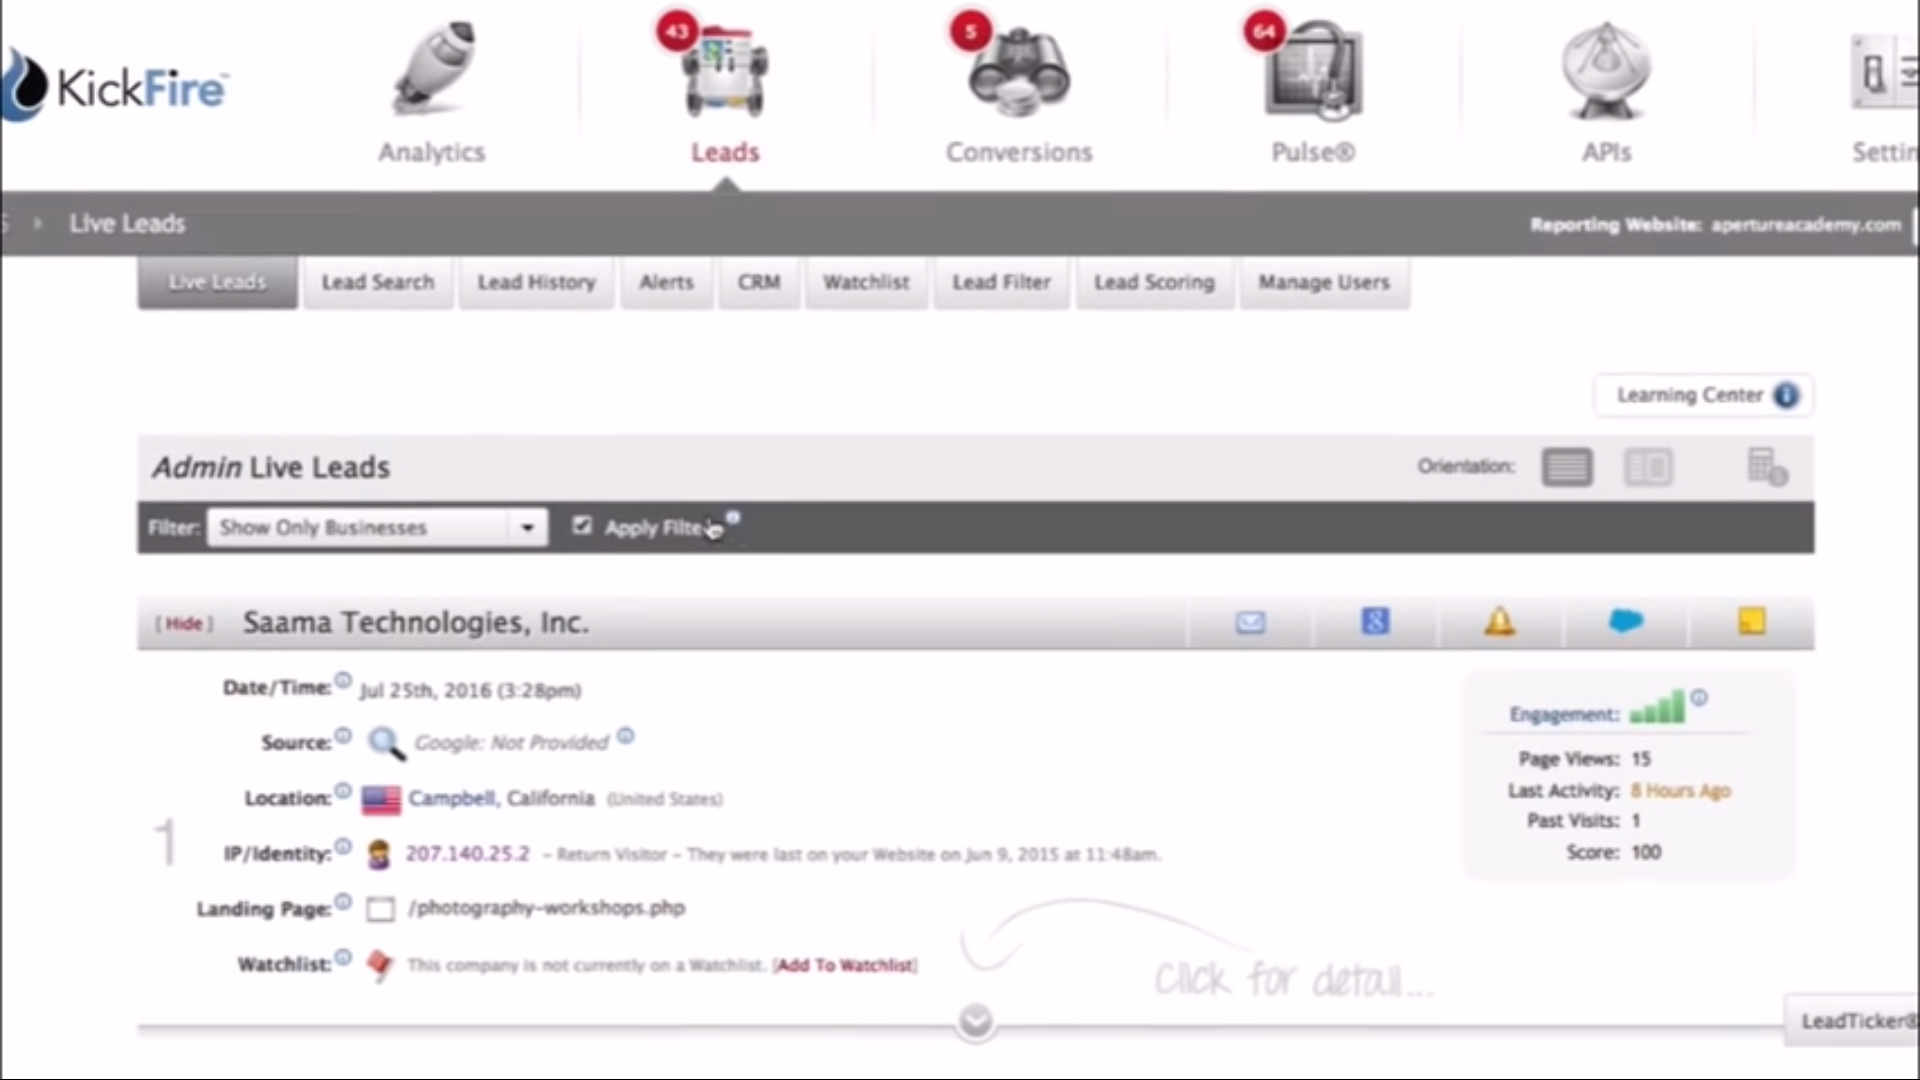1920x1080 pixels.
Task: Select horizontal list orientation view
Action: point(1566,467)
